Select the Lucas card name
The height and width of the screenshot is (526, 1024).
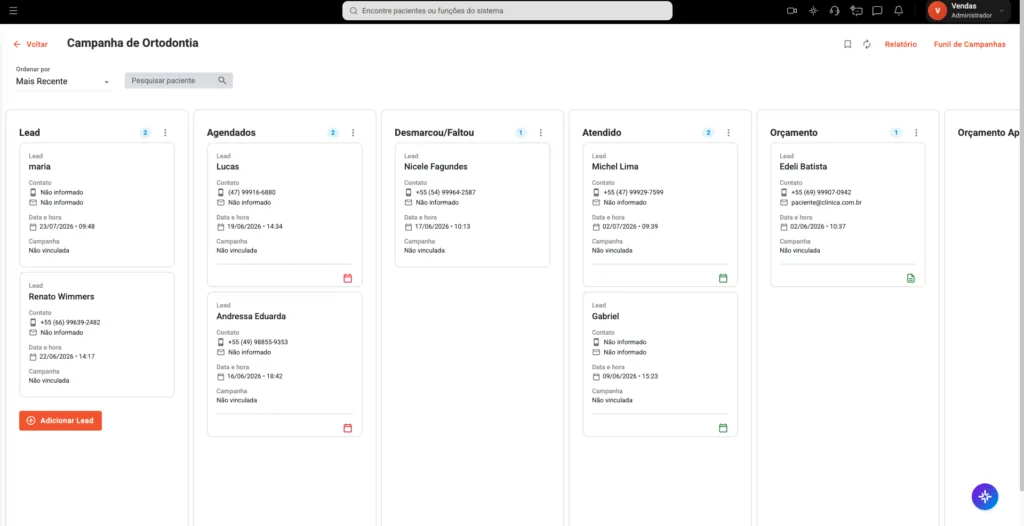pos(228,167)
